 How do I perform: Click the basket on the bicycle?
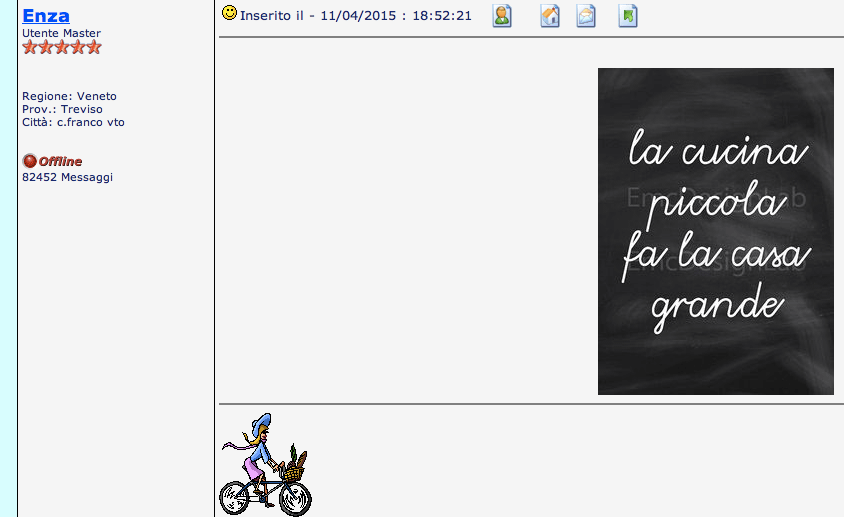(x=293, y=470)
